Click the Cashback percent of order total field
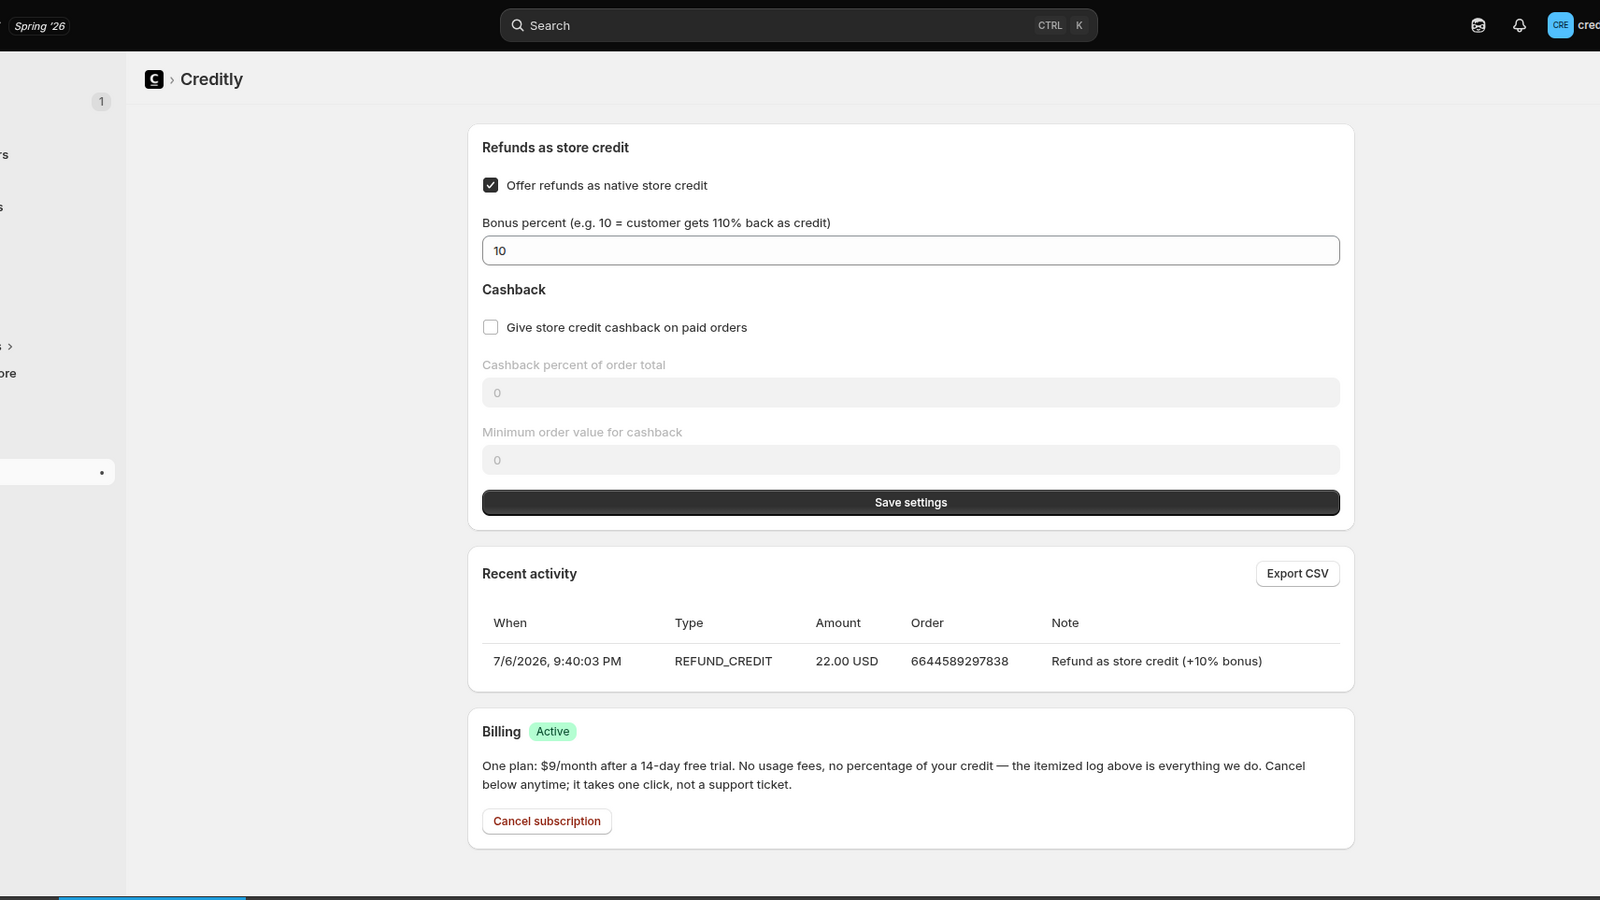The width and height of the screenshot is (1600, 900). click(x=911, y=393)
